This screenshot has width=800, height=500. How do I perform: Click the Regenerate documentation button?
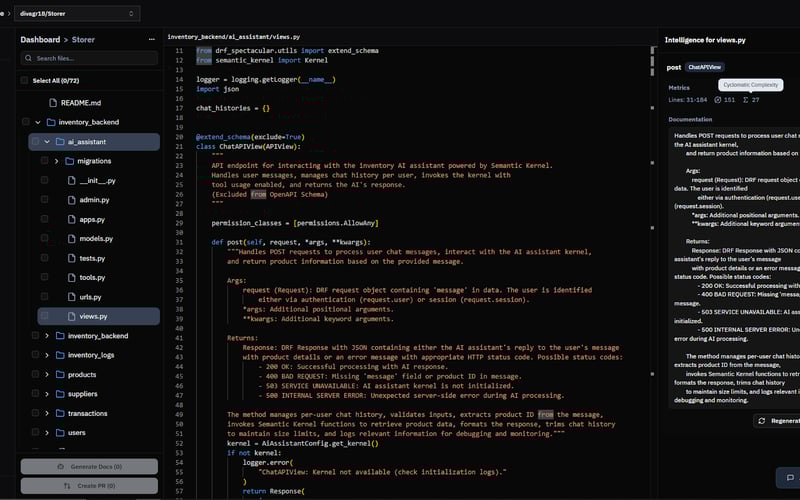[777, 421]
